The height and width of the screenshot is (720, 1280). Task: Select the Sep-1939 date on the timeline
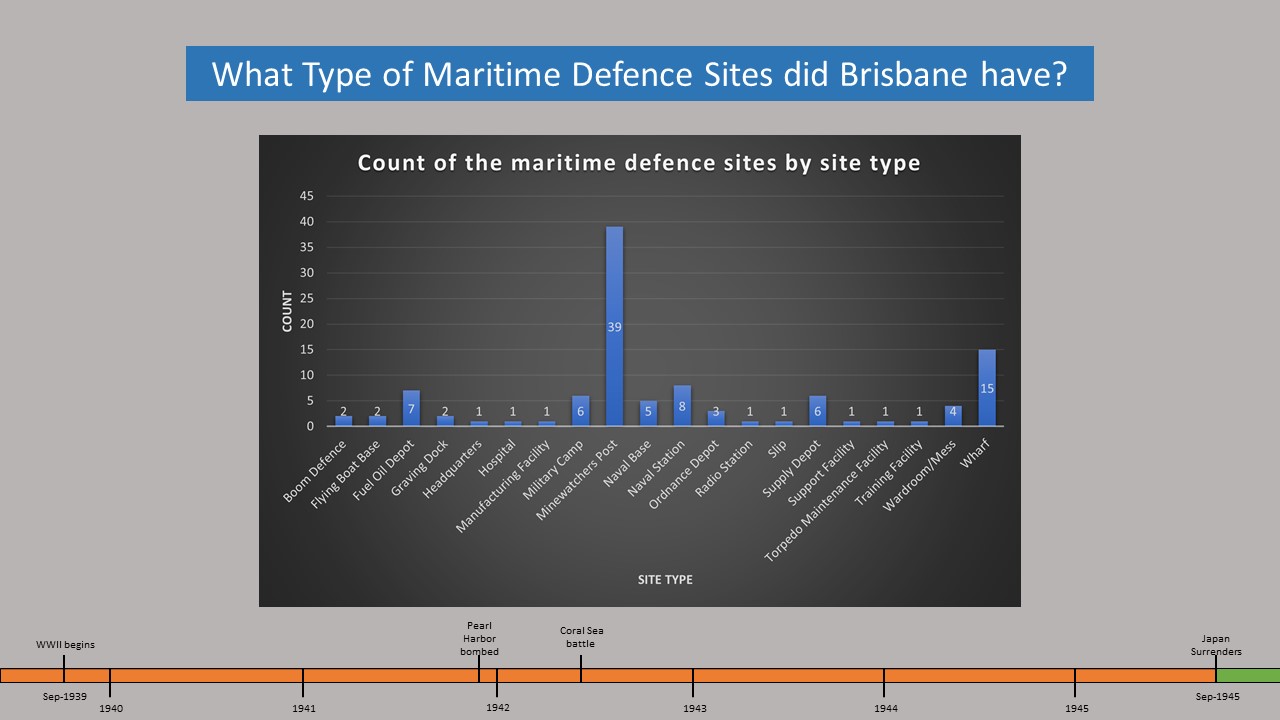[63, 696]
